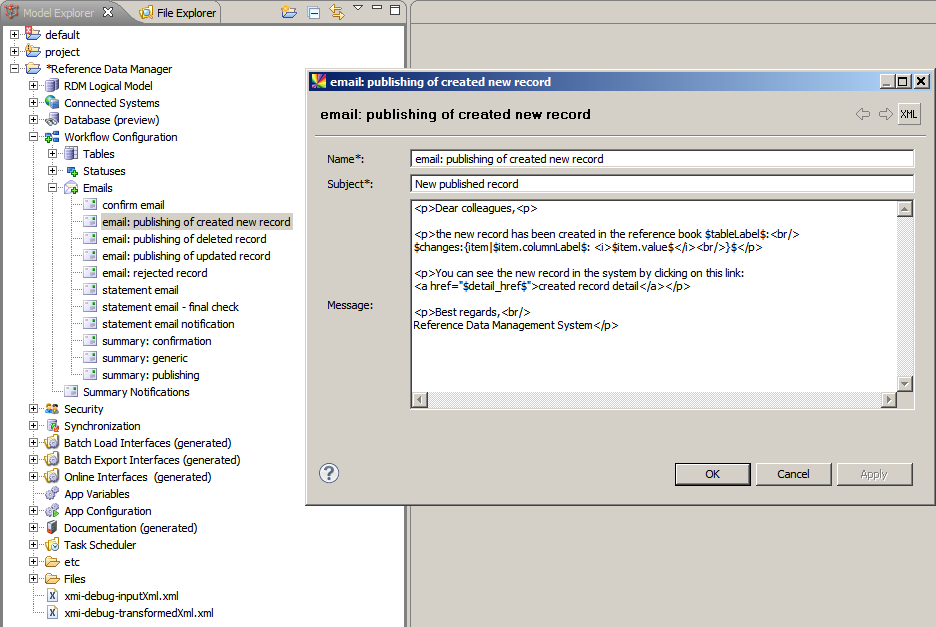Click the open folder toolbar icon

[x=289, y=12]
